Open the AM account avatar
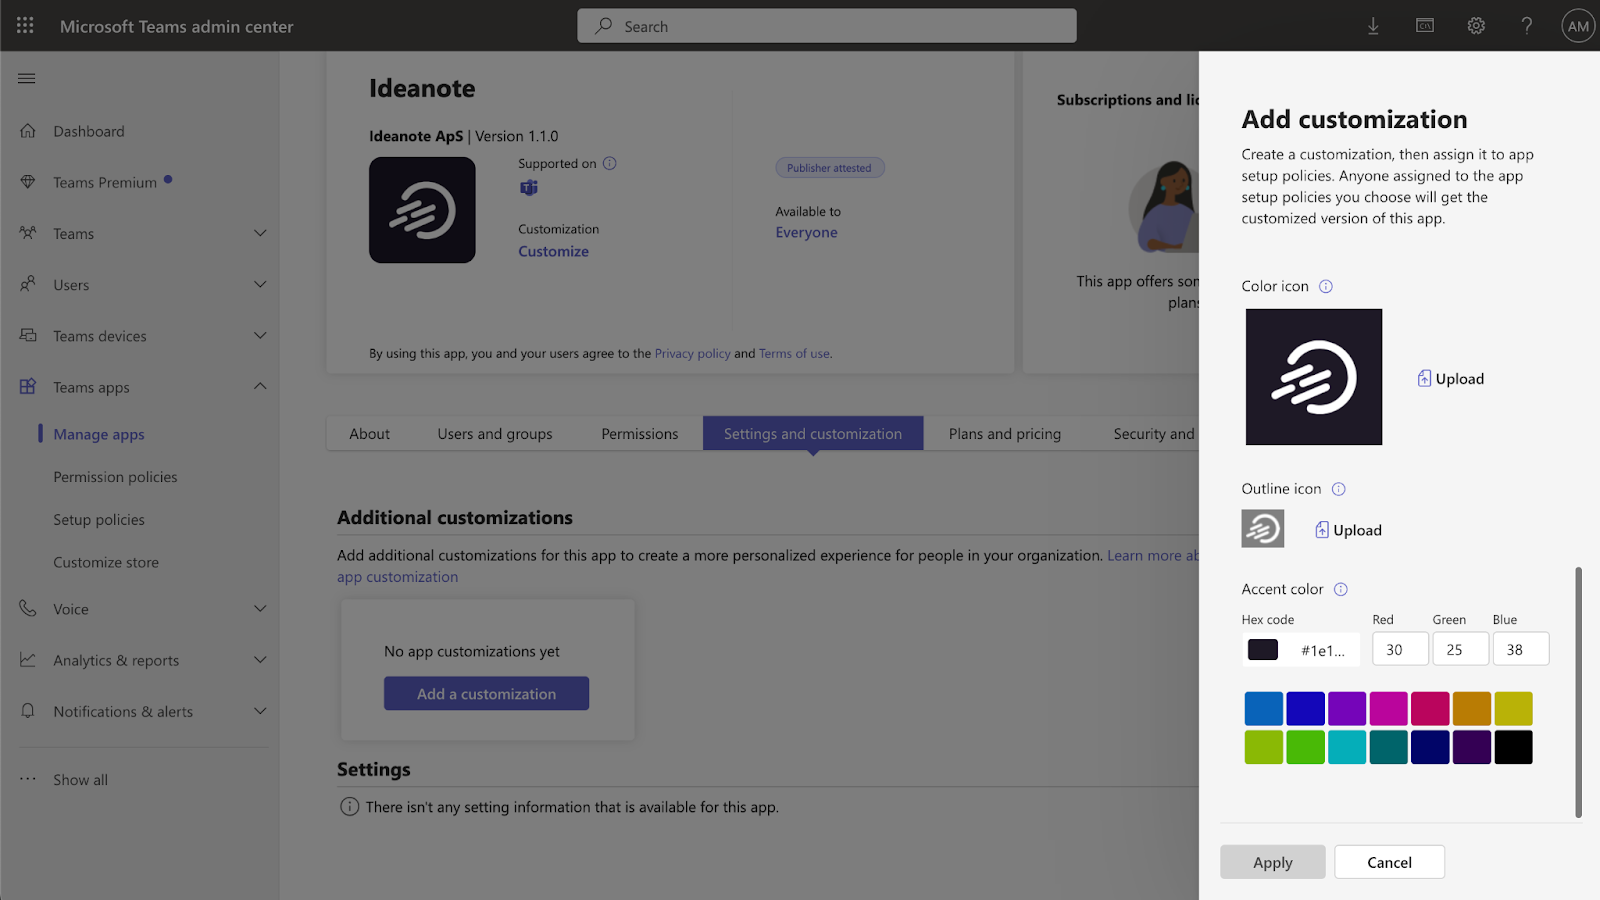 1578,26
